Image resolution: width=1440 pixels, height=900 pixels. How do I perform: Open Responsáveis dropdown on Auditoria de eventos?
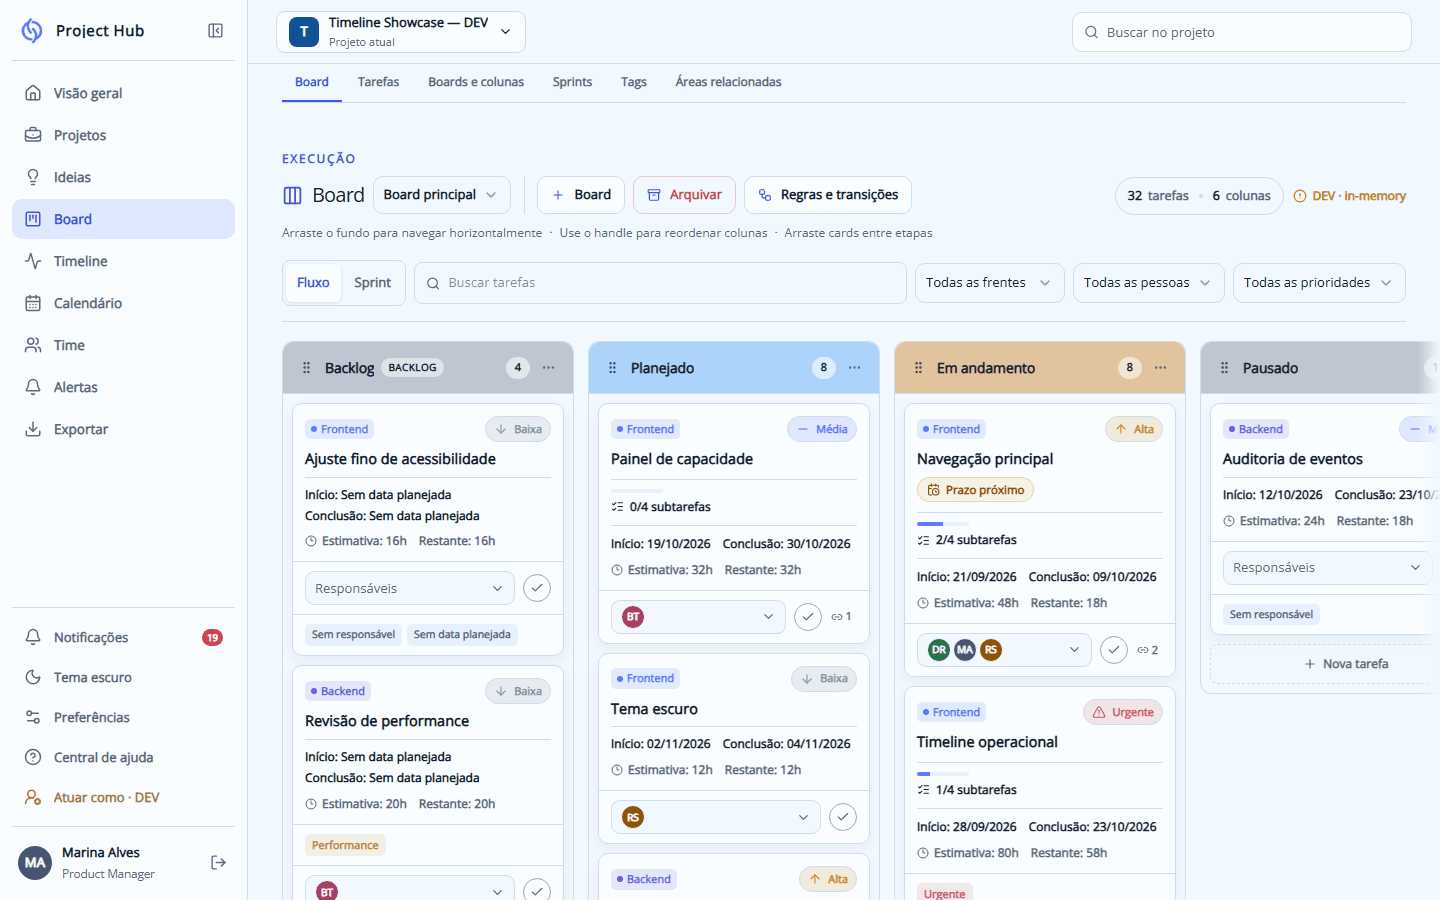1327,568
